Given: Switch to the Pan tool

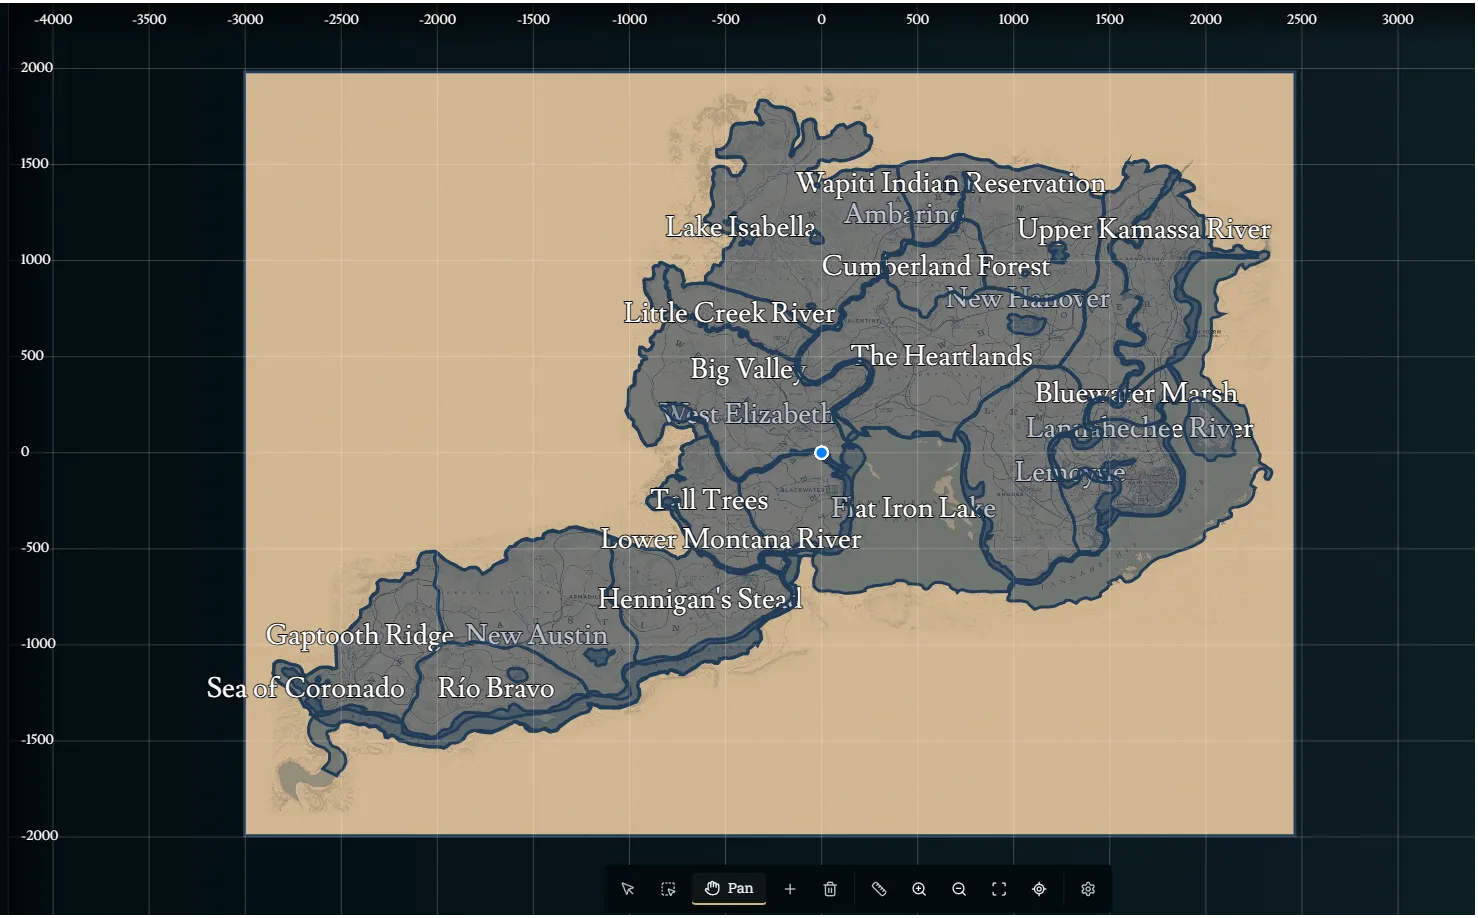Looking at the screenshot, I should pyautogui.click(x=729, y=889).
